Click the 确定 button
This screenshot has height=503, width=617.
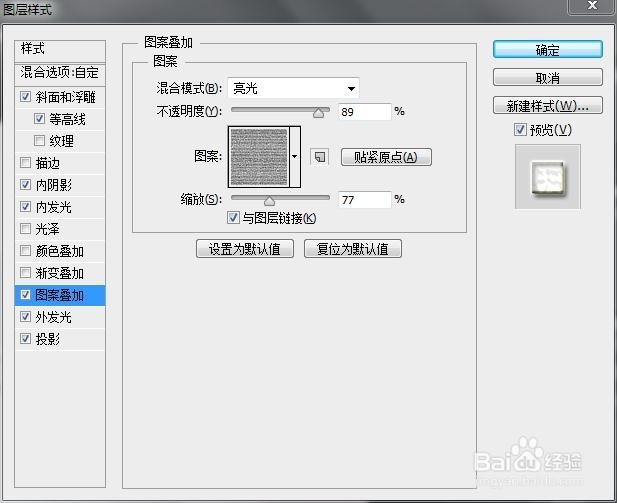[x=547, y=50]
